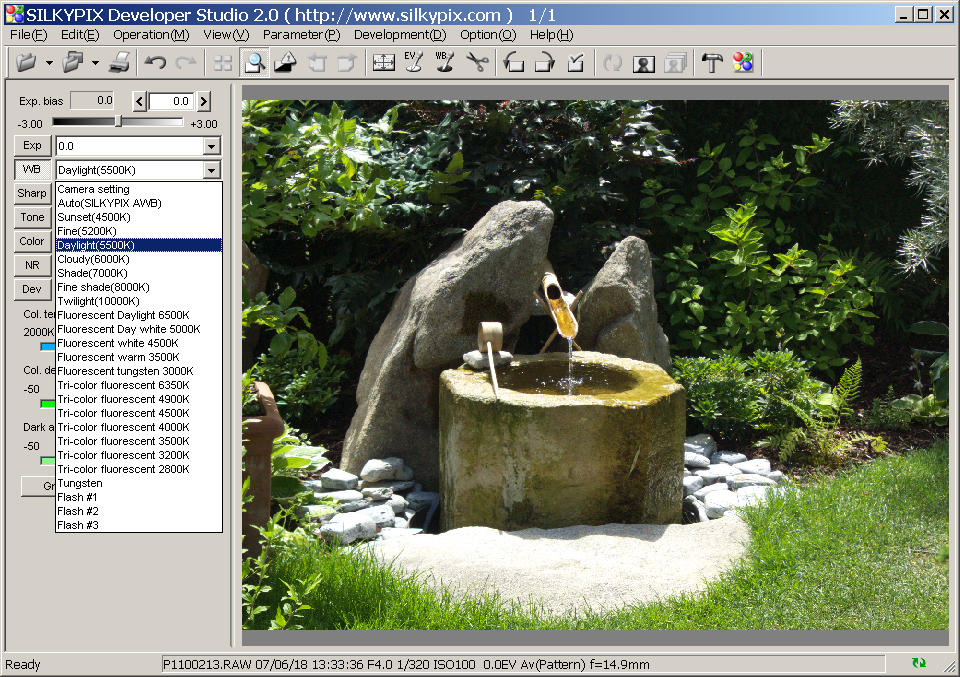Expand the exposure preset dropdown arrow

point(211,146)
